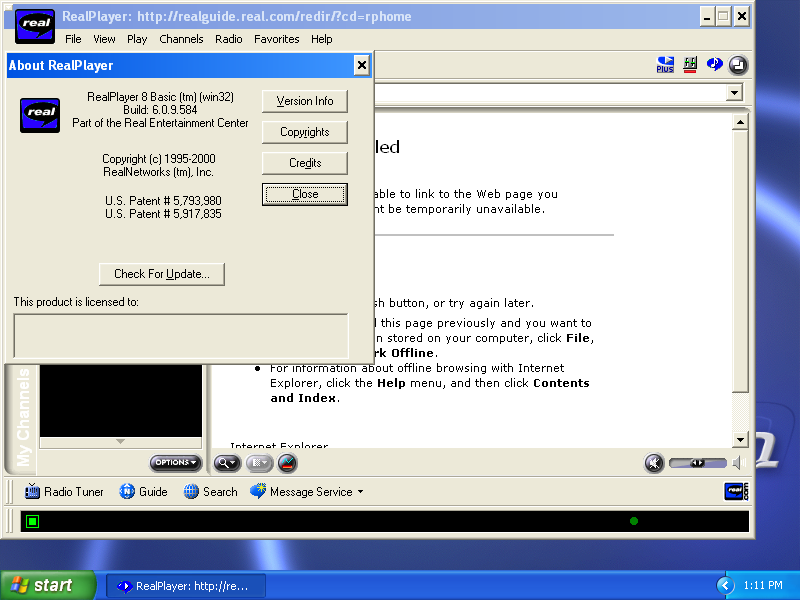Open the greyed grid view dropdown
800x600 pixels.
[x=259, y=463]
